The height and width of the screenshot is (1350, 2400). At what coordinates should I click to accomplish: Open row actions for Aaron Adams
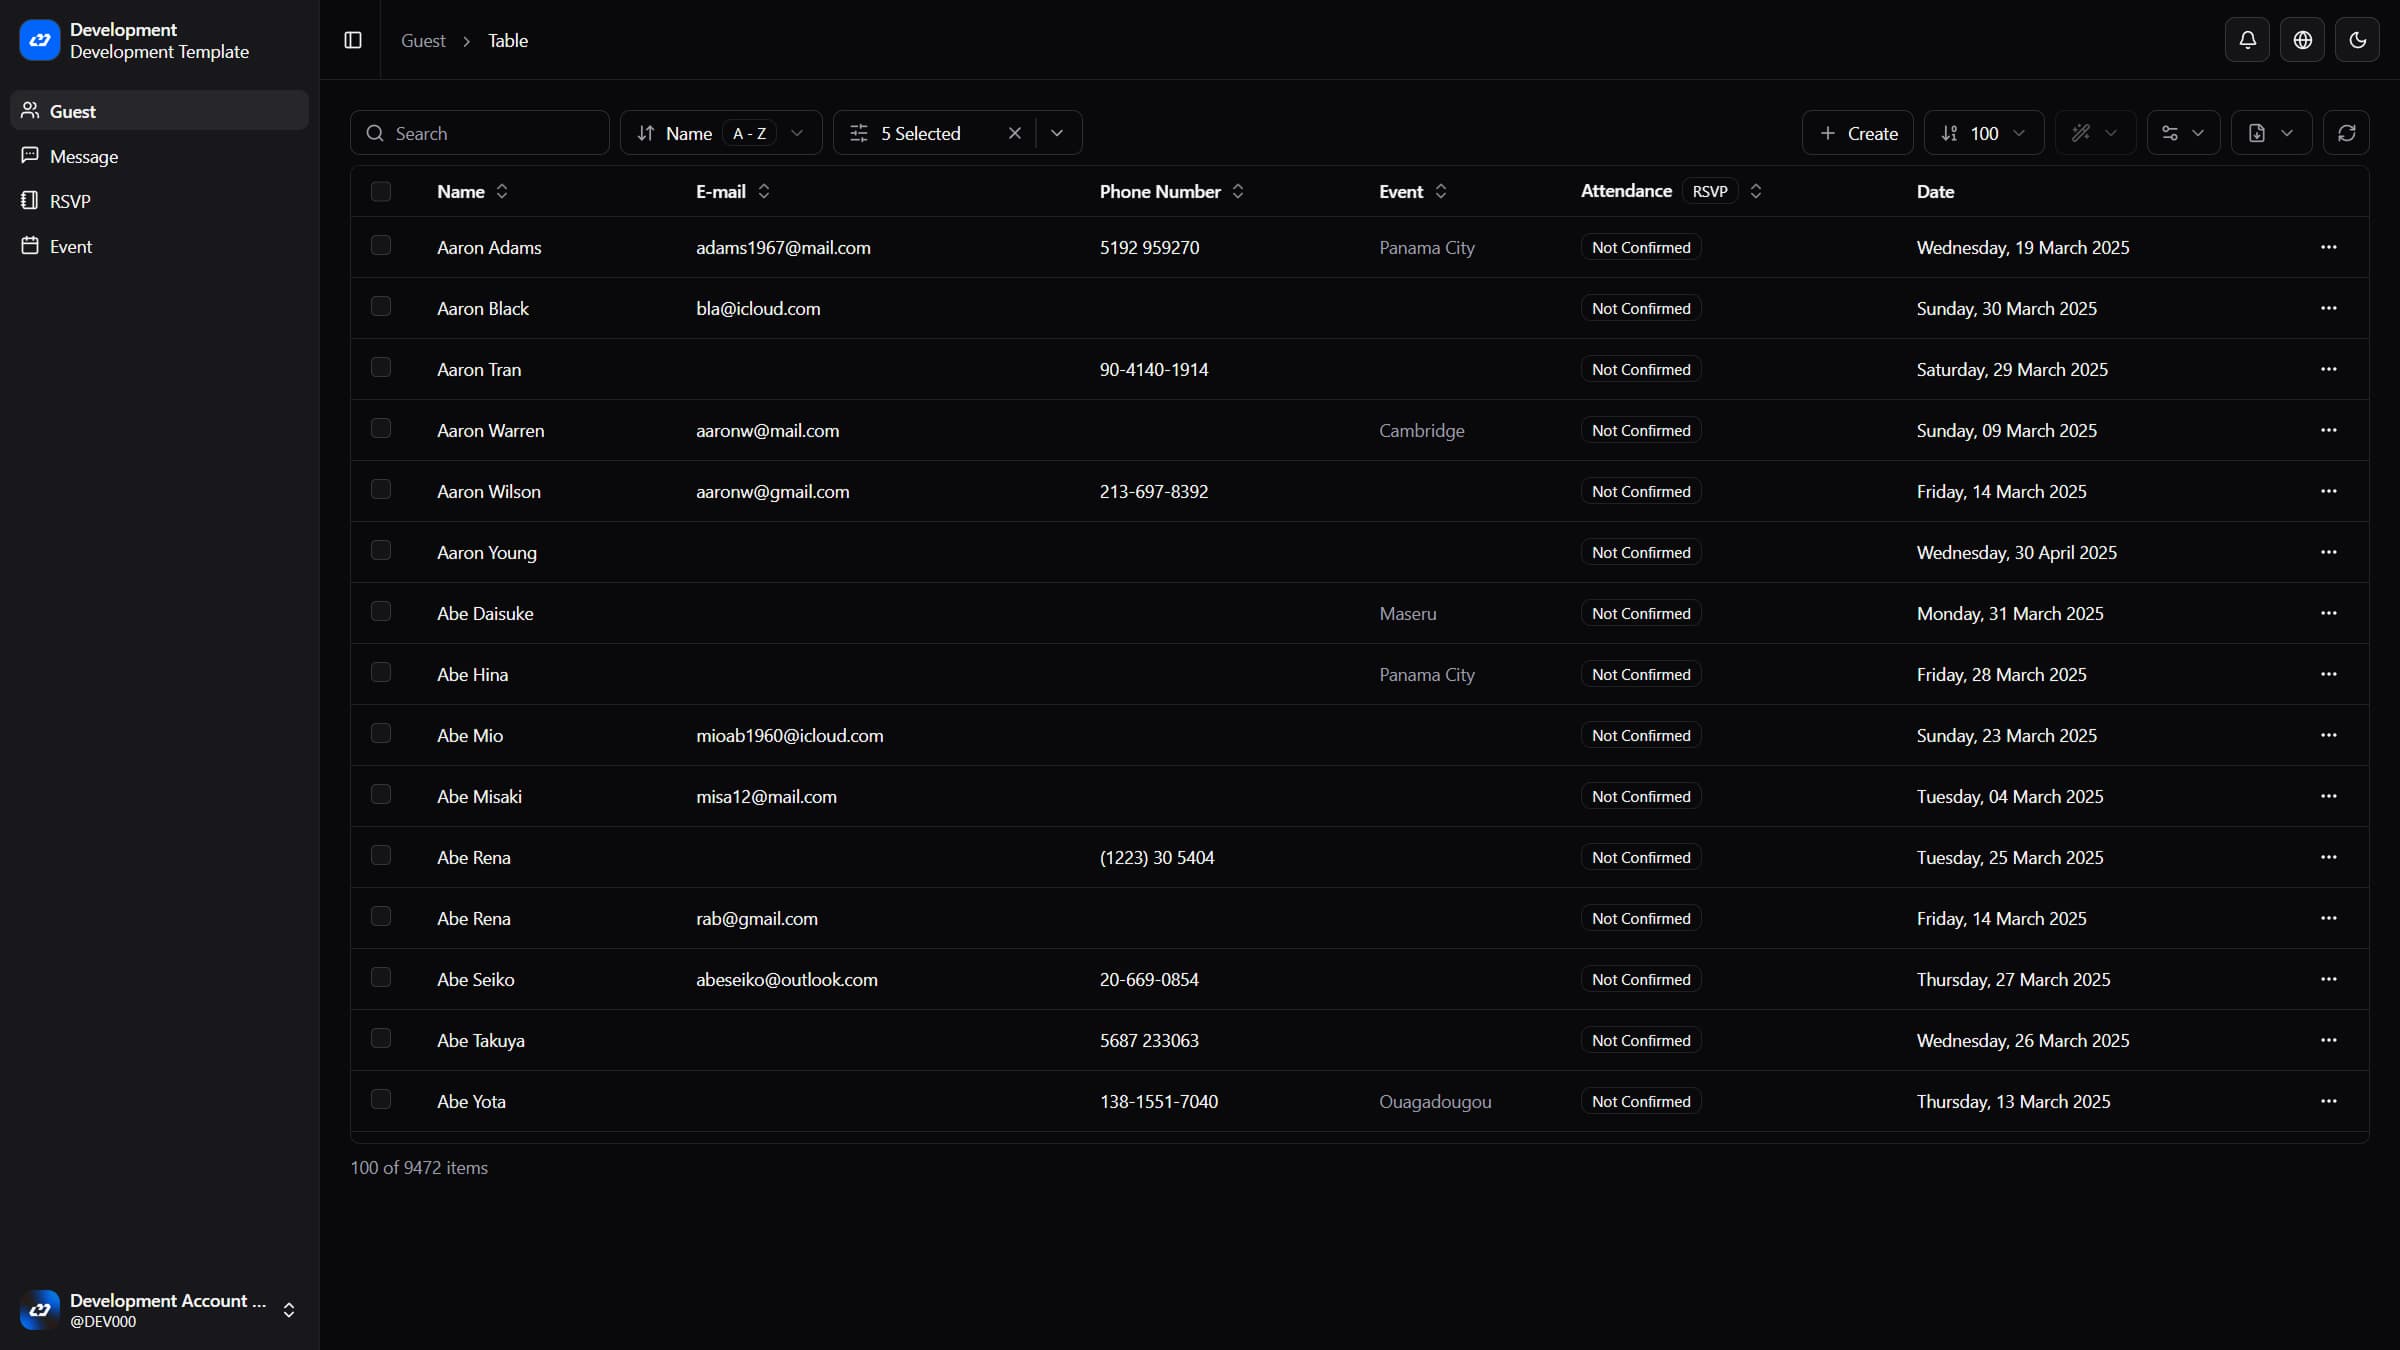[2328, 247]
